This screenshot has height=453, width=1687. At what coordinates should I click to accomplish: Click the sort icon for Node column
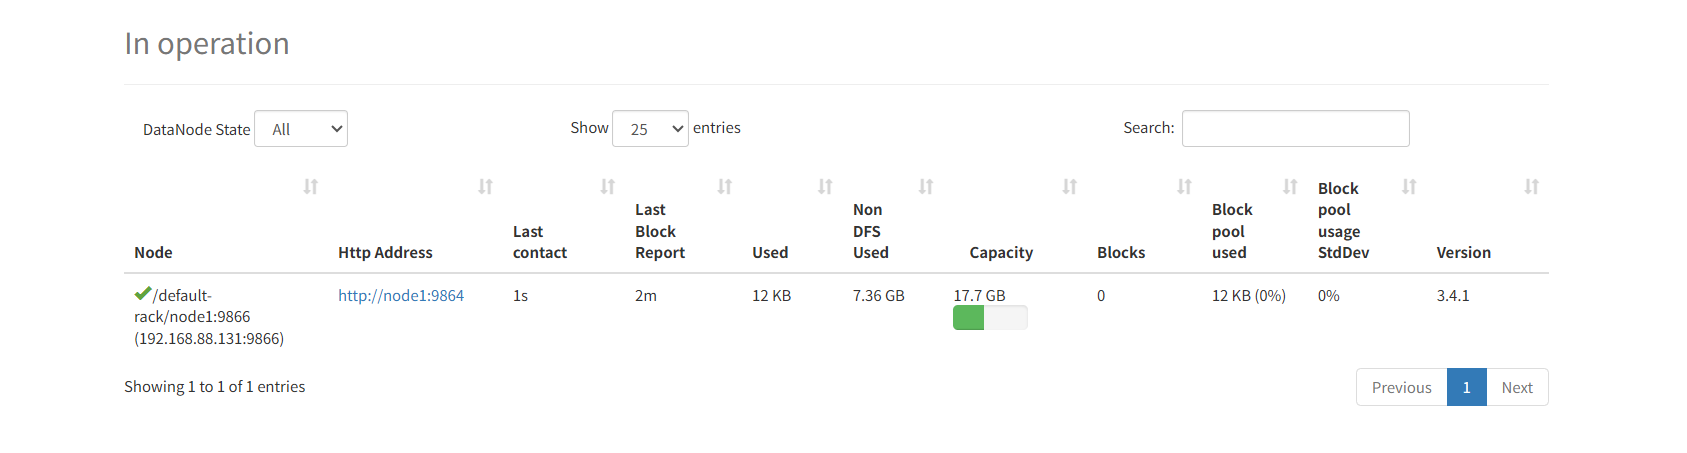[311, 187]
